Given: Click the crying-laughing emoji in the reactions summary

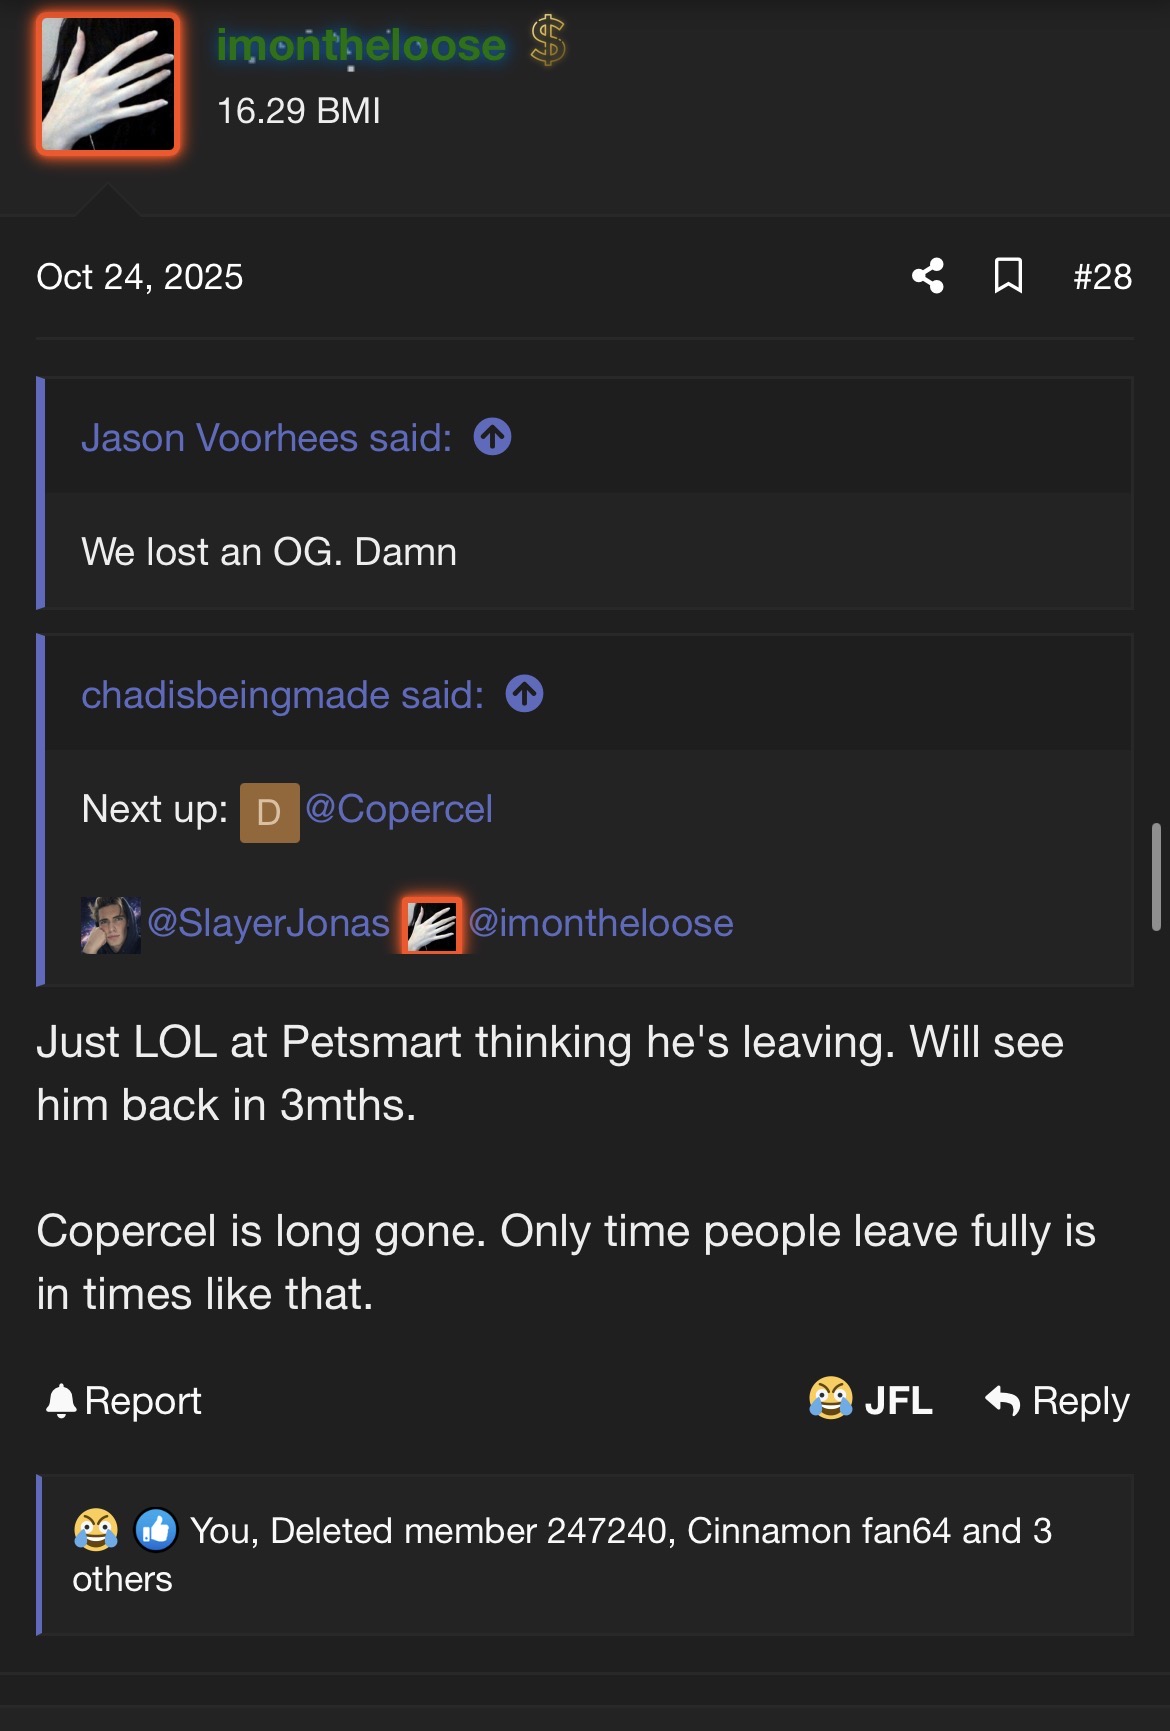Looking at the screenshot, I should tap(95, 1530).
